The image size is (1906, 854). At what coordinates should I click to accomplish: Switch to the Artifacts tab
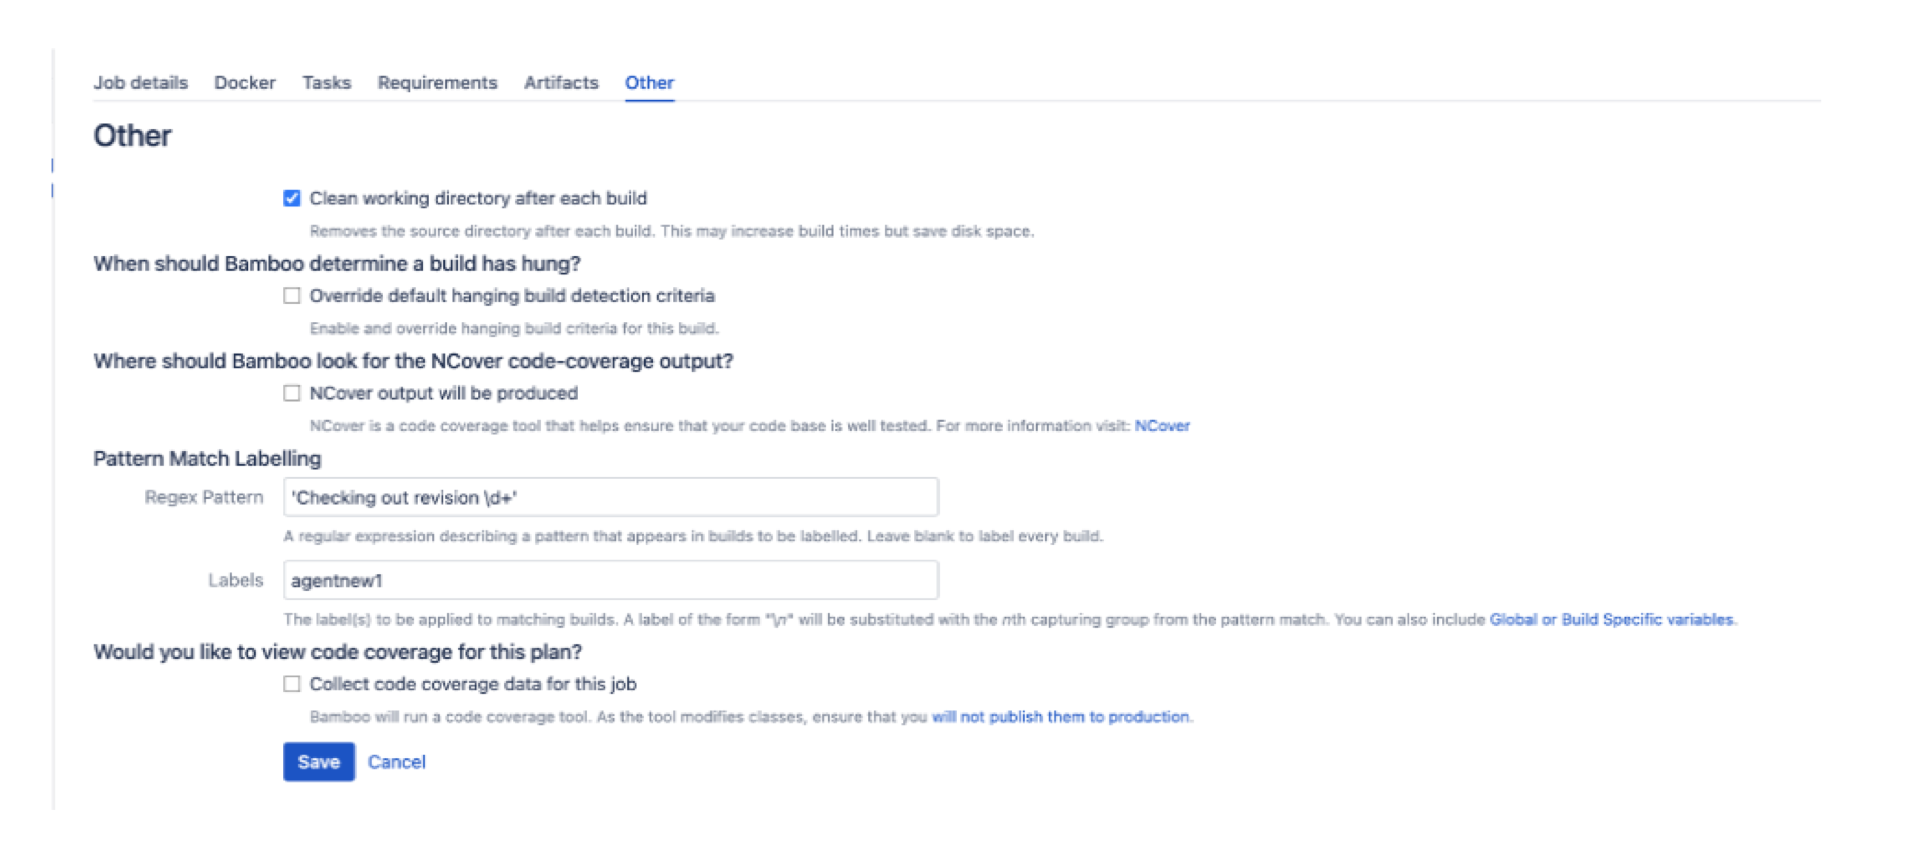(560, 83)
